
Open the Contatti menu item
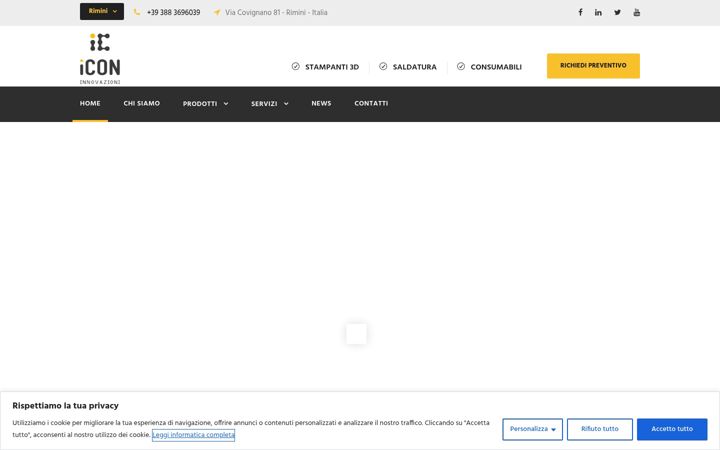[x=371, y=104]
